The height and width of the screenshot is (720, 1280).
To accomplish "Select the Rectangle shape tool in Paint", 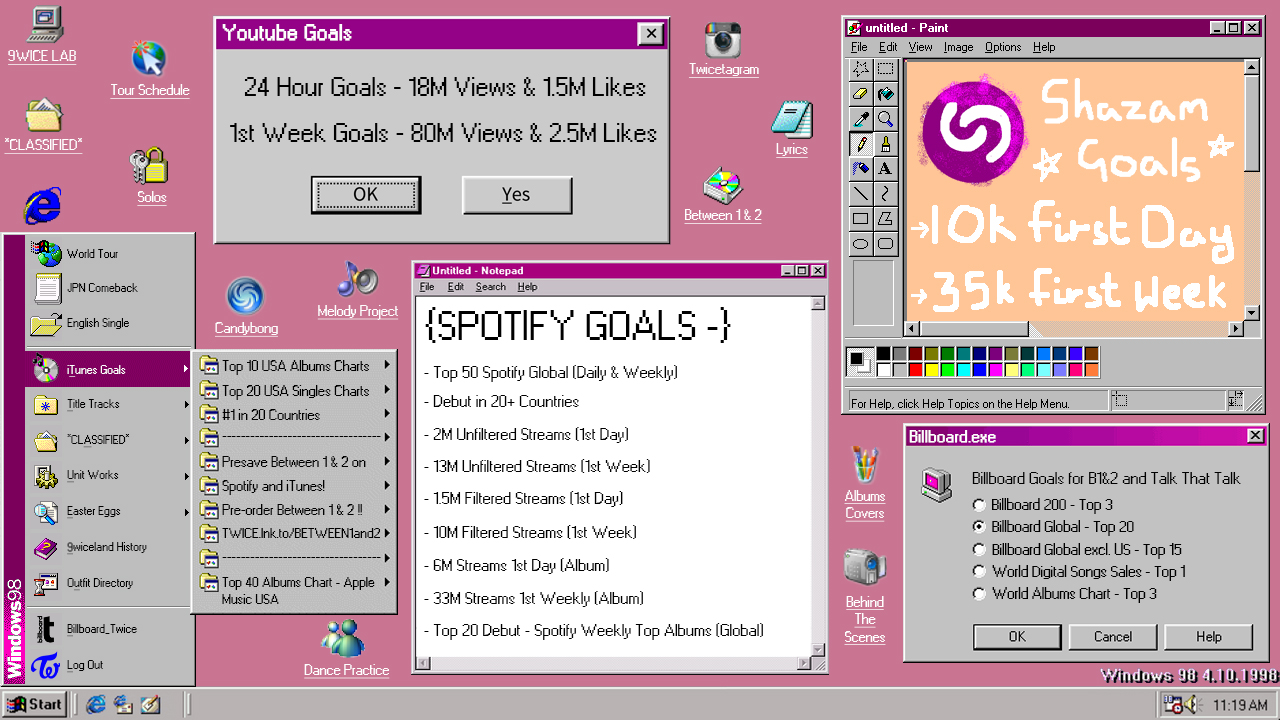I will point(860,219).
